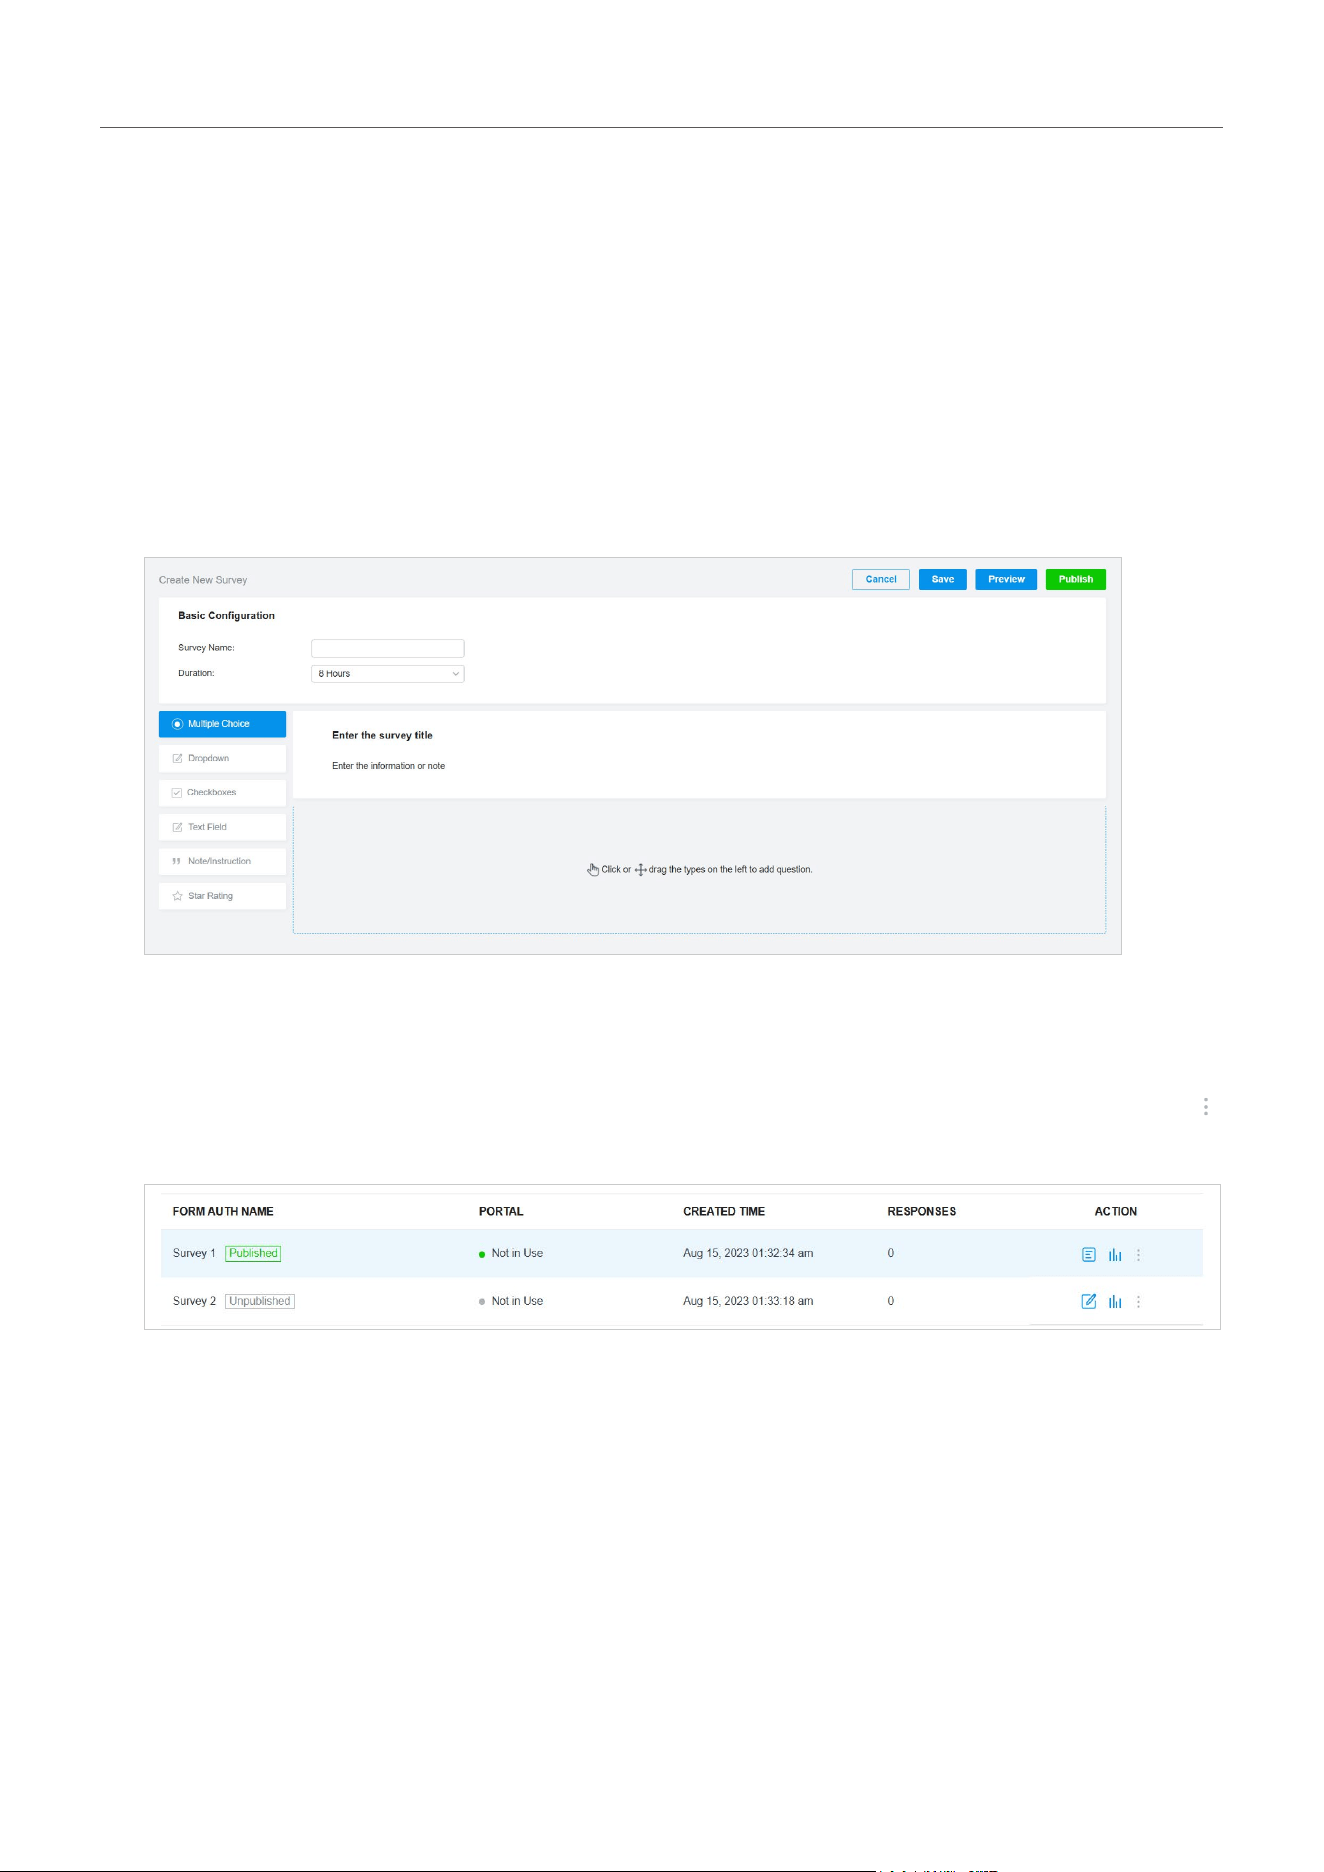Open the more options menu for Survey 1
The height and width of the screenshot is (1872, 1324).
click(x=1138, y=1254)
